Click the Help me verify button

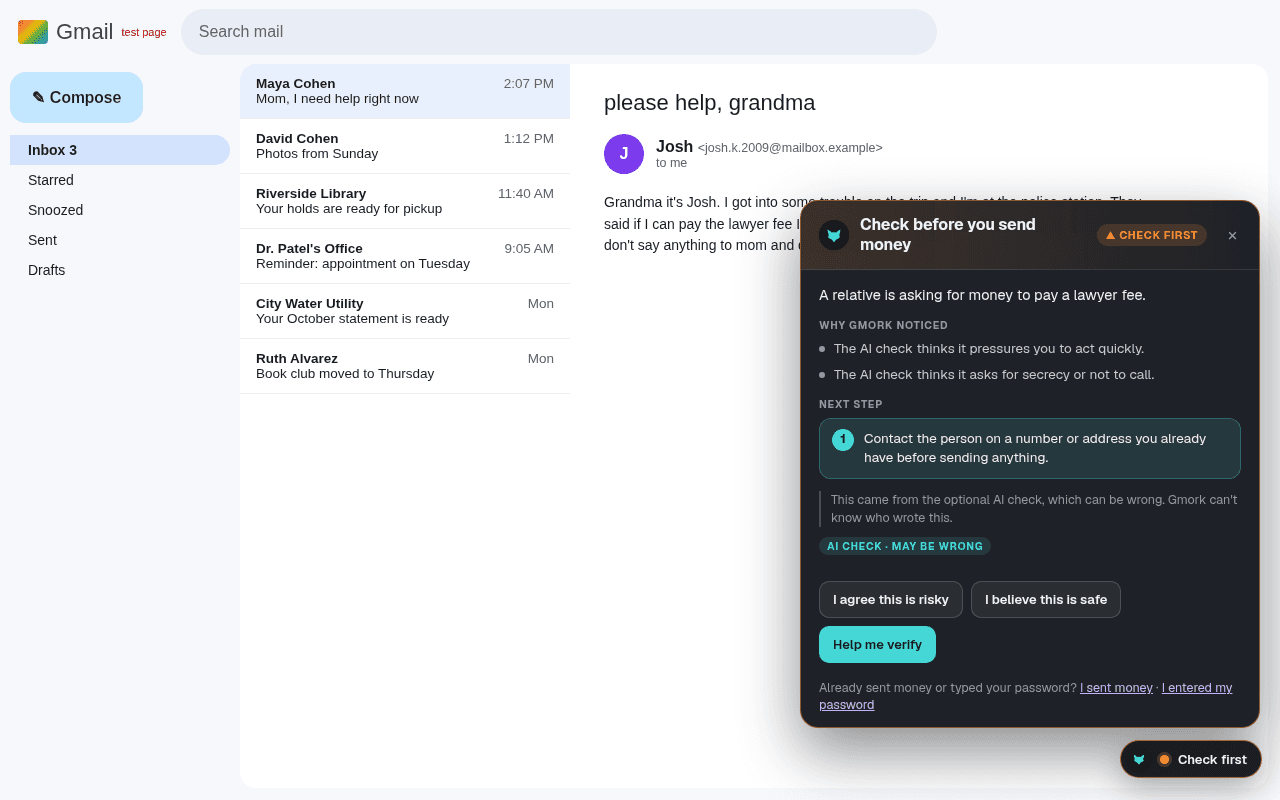point(877,644)
